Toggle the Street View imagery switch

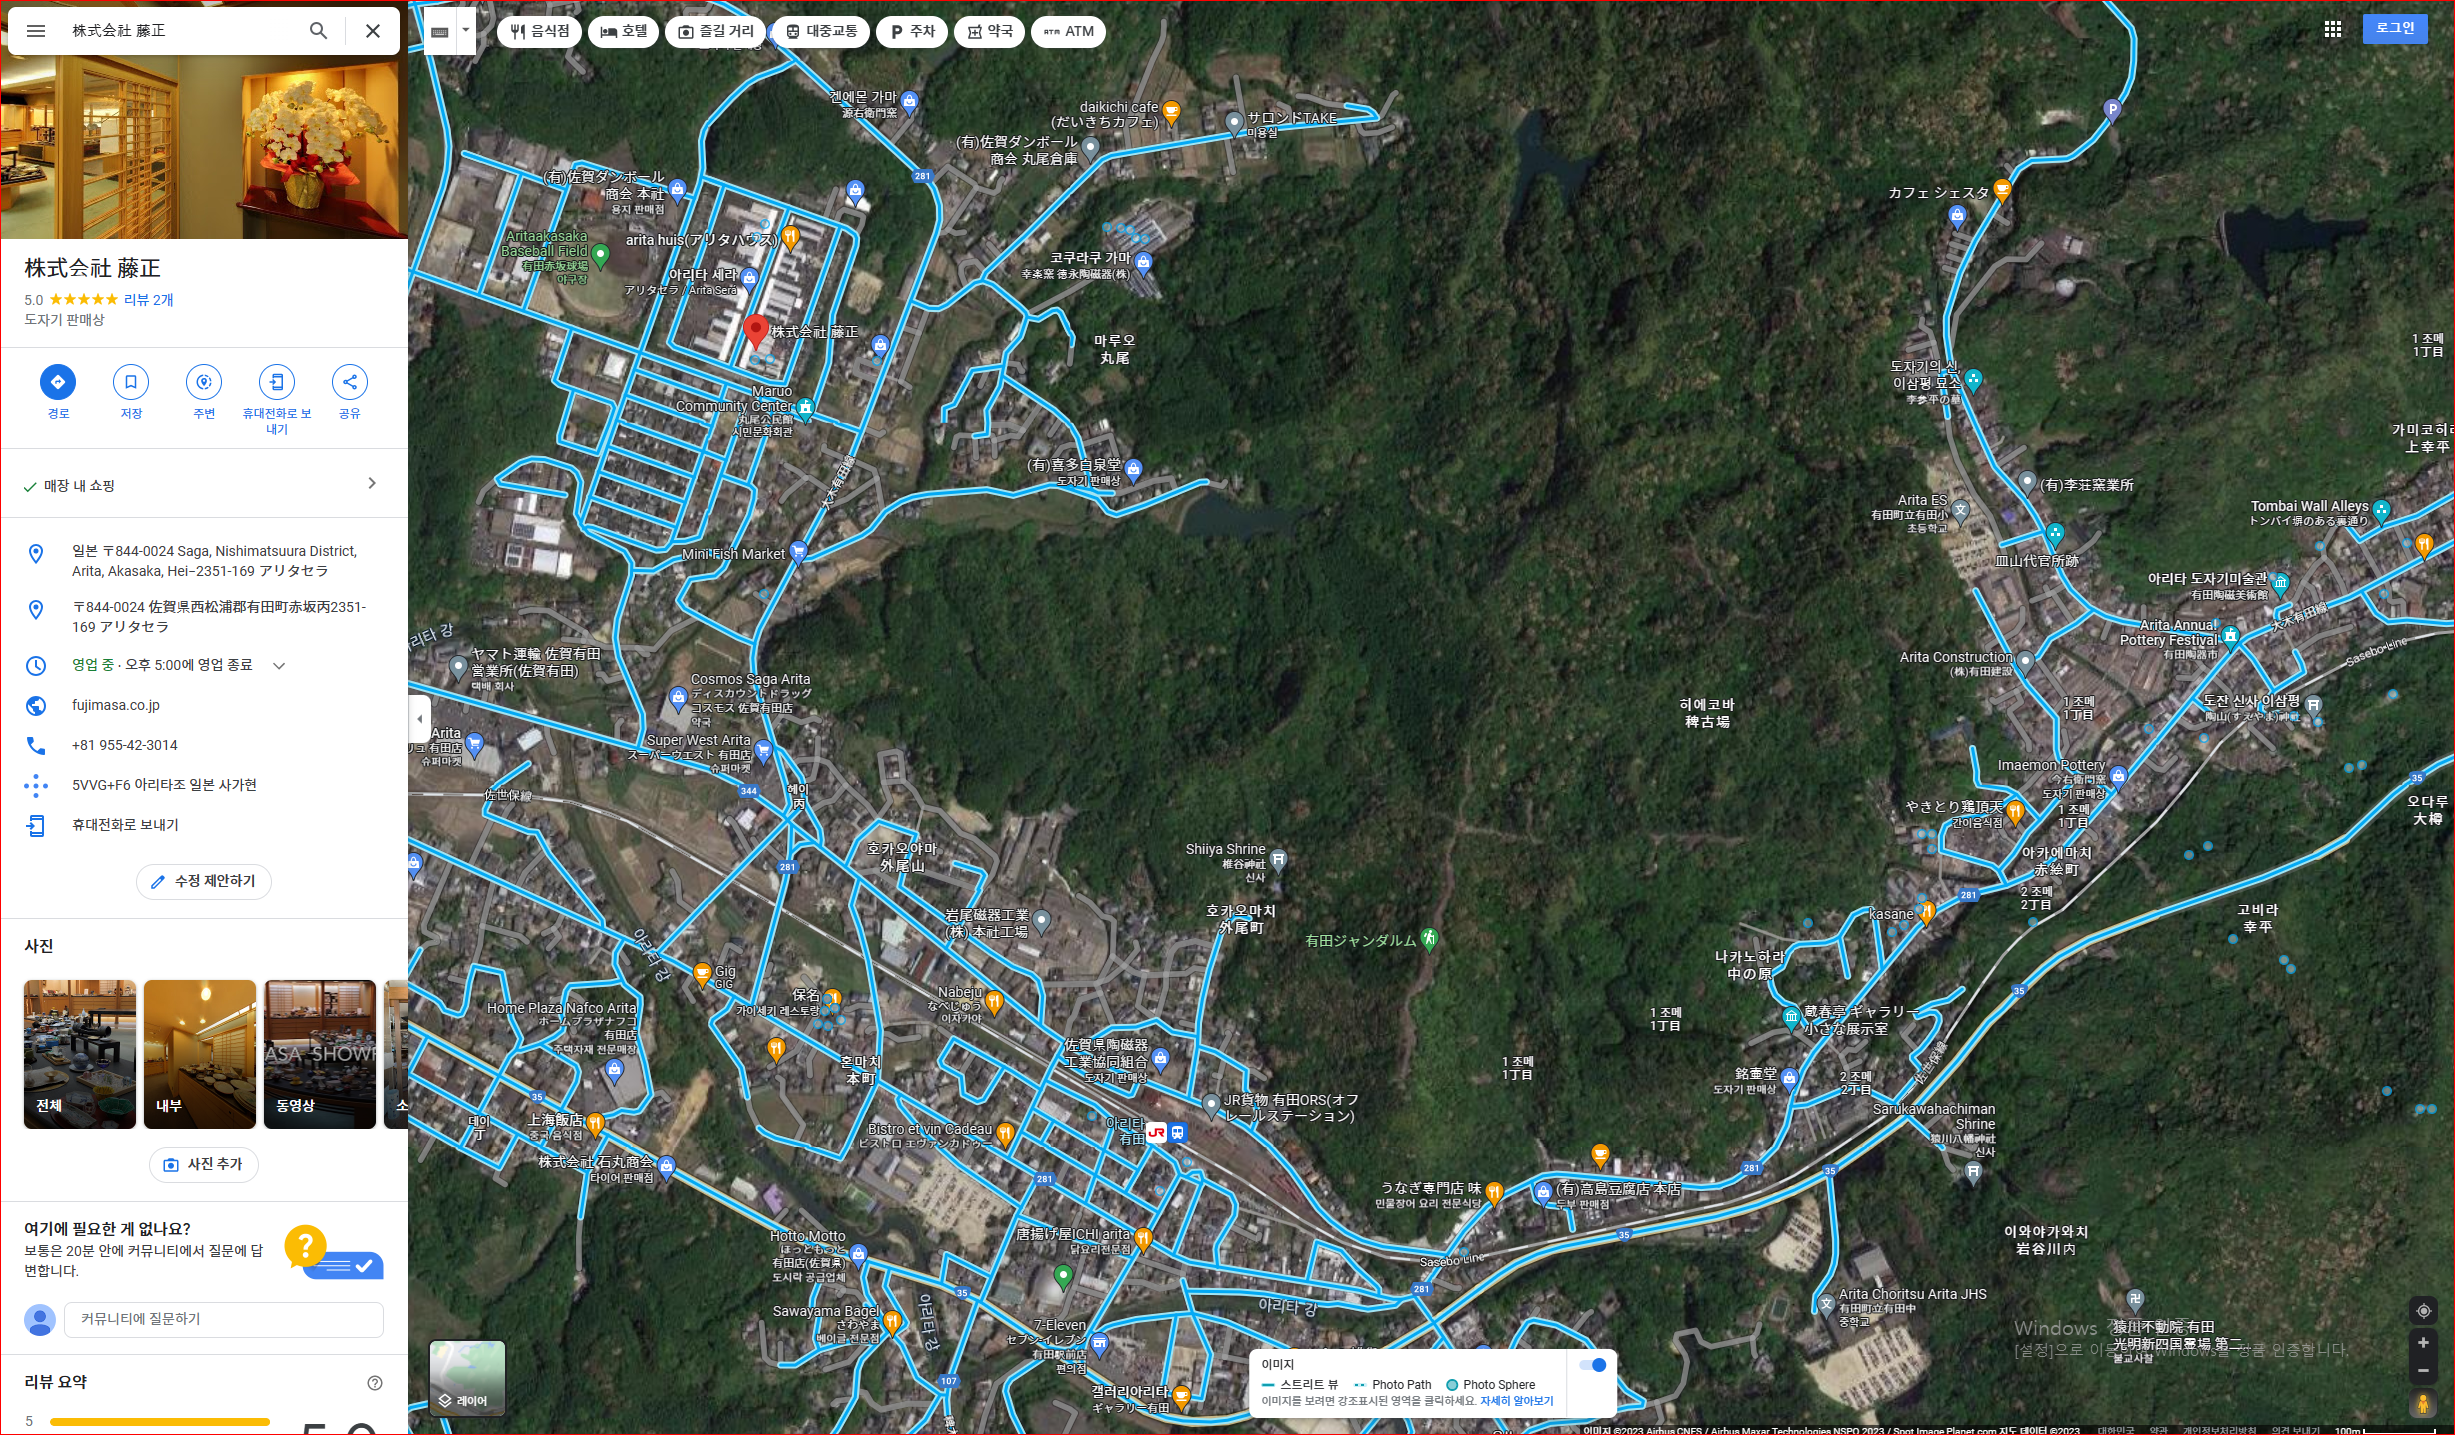click(1593, 1365)
